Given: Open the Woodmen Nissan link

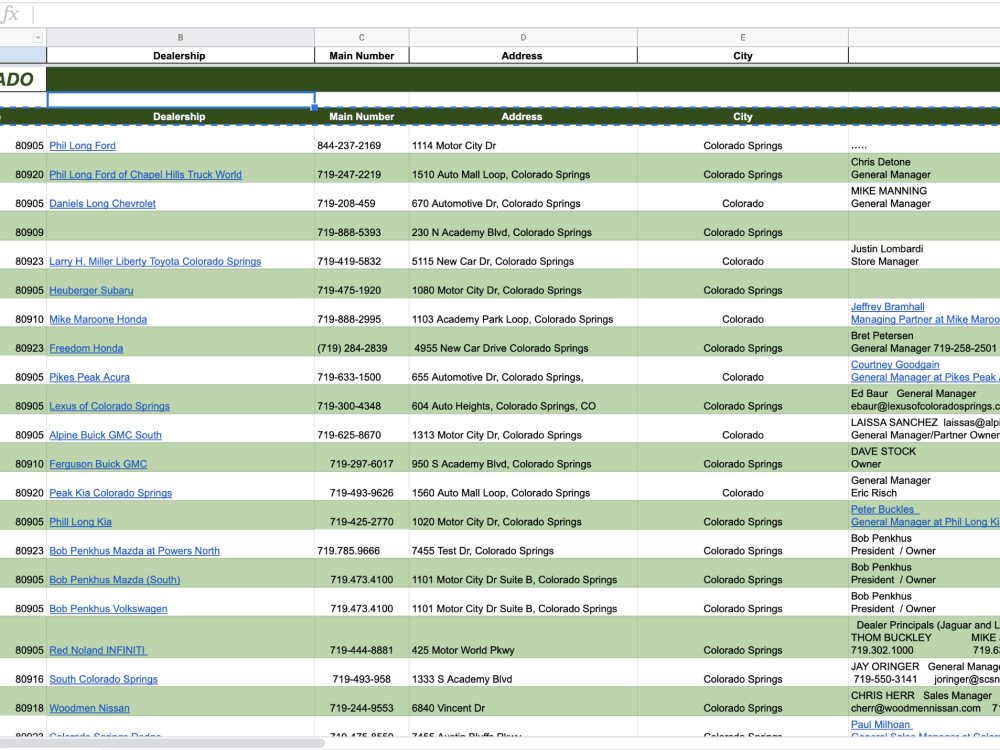Looking at the screenshot, I should (89, 708).
